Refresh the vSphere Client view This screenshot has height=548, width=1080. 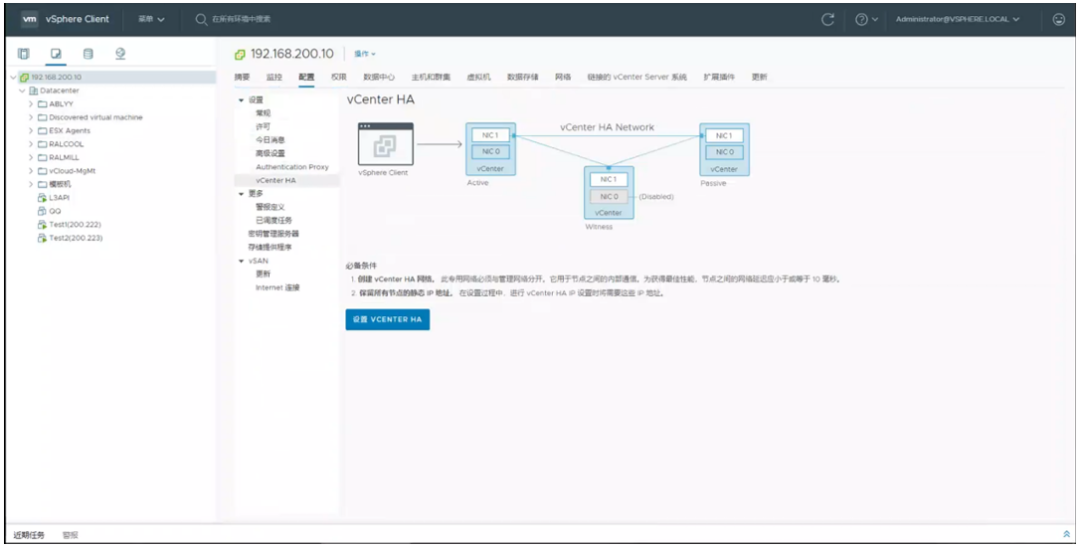(828, 19)
